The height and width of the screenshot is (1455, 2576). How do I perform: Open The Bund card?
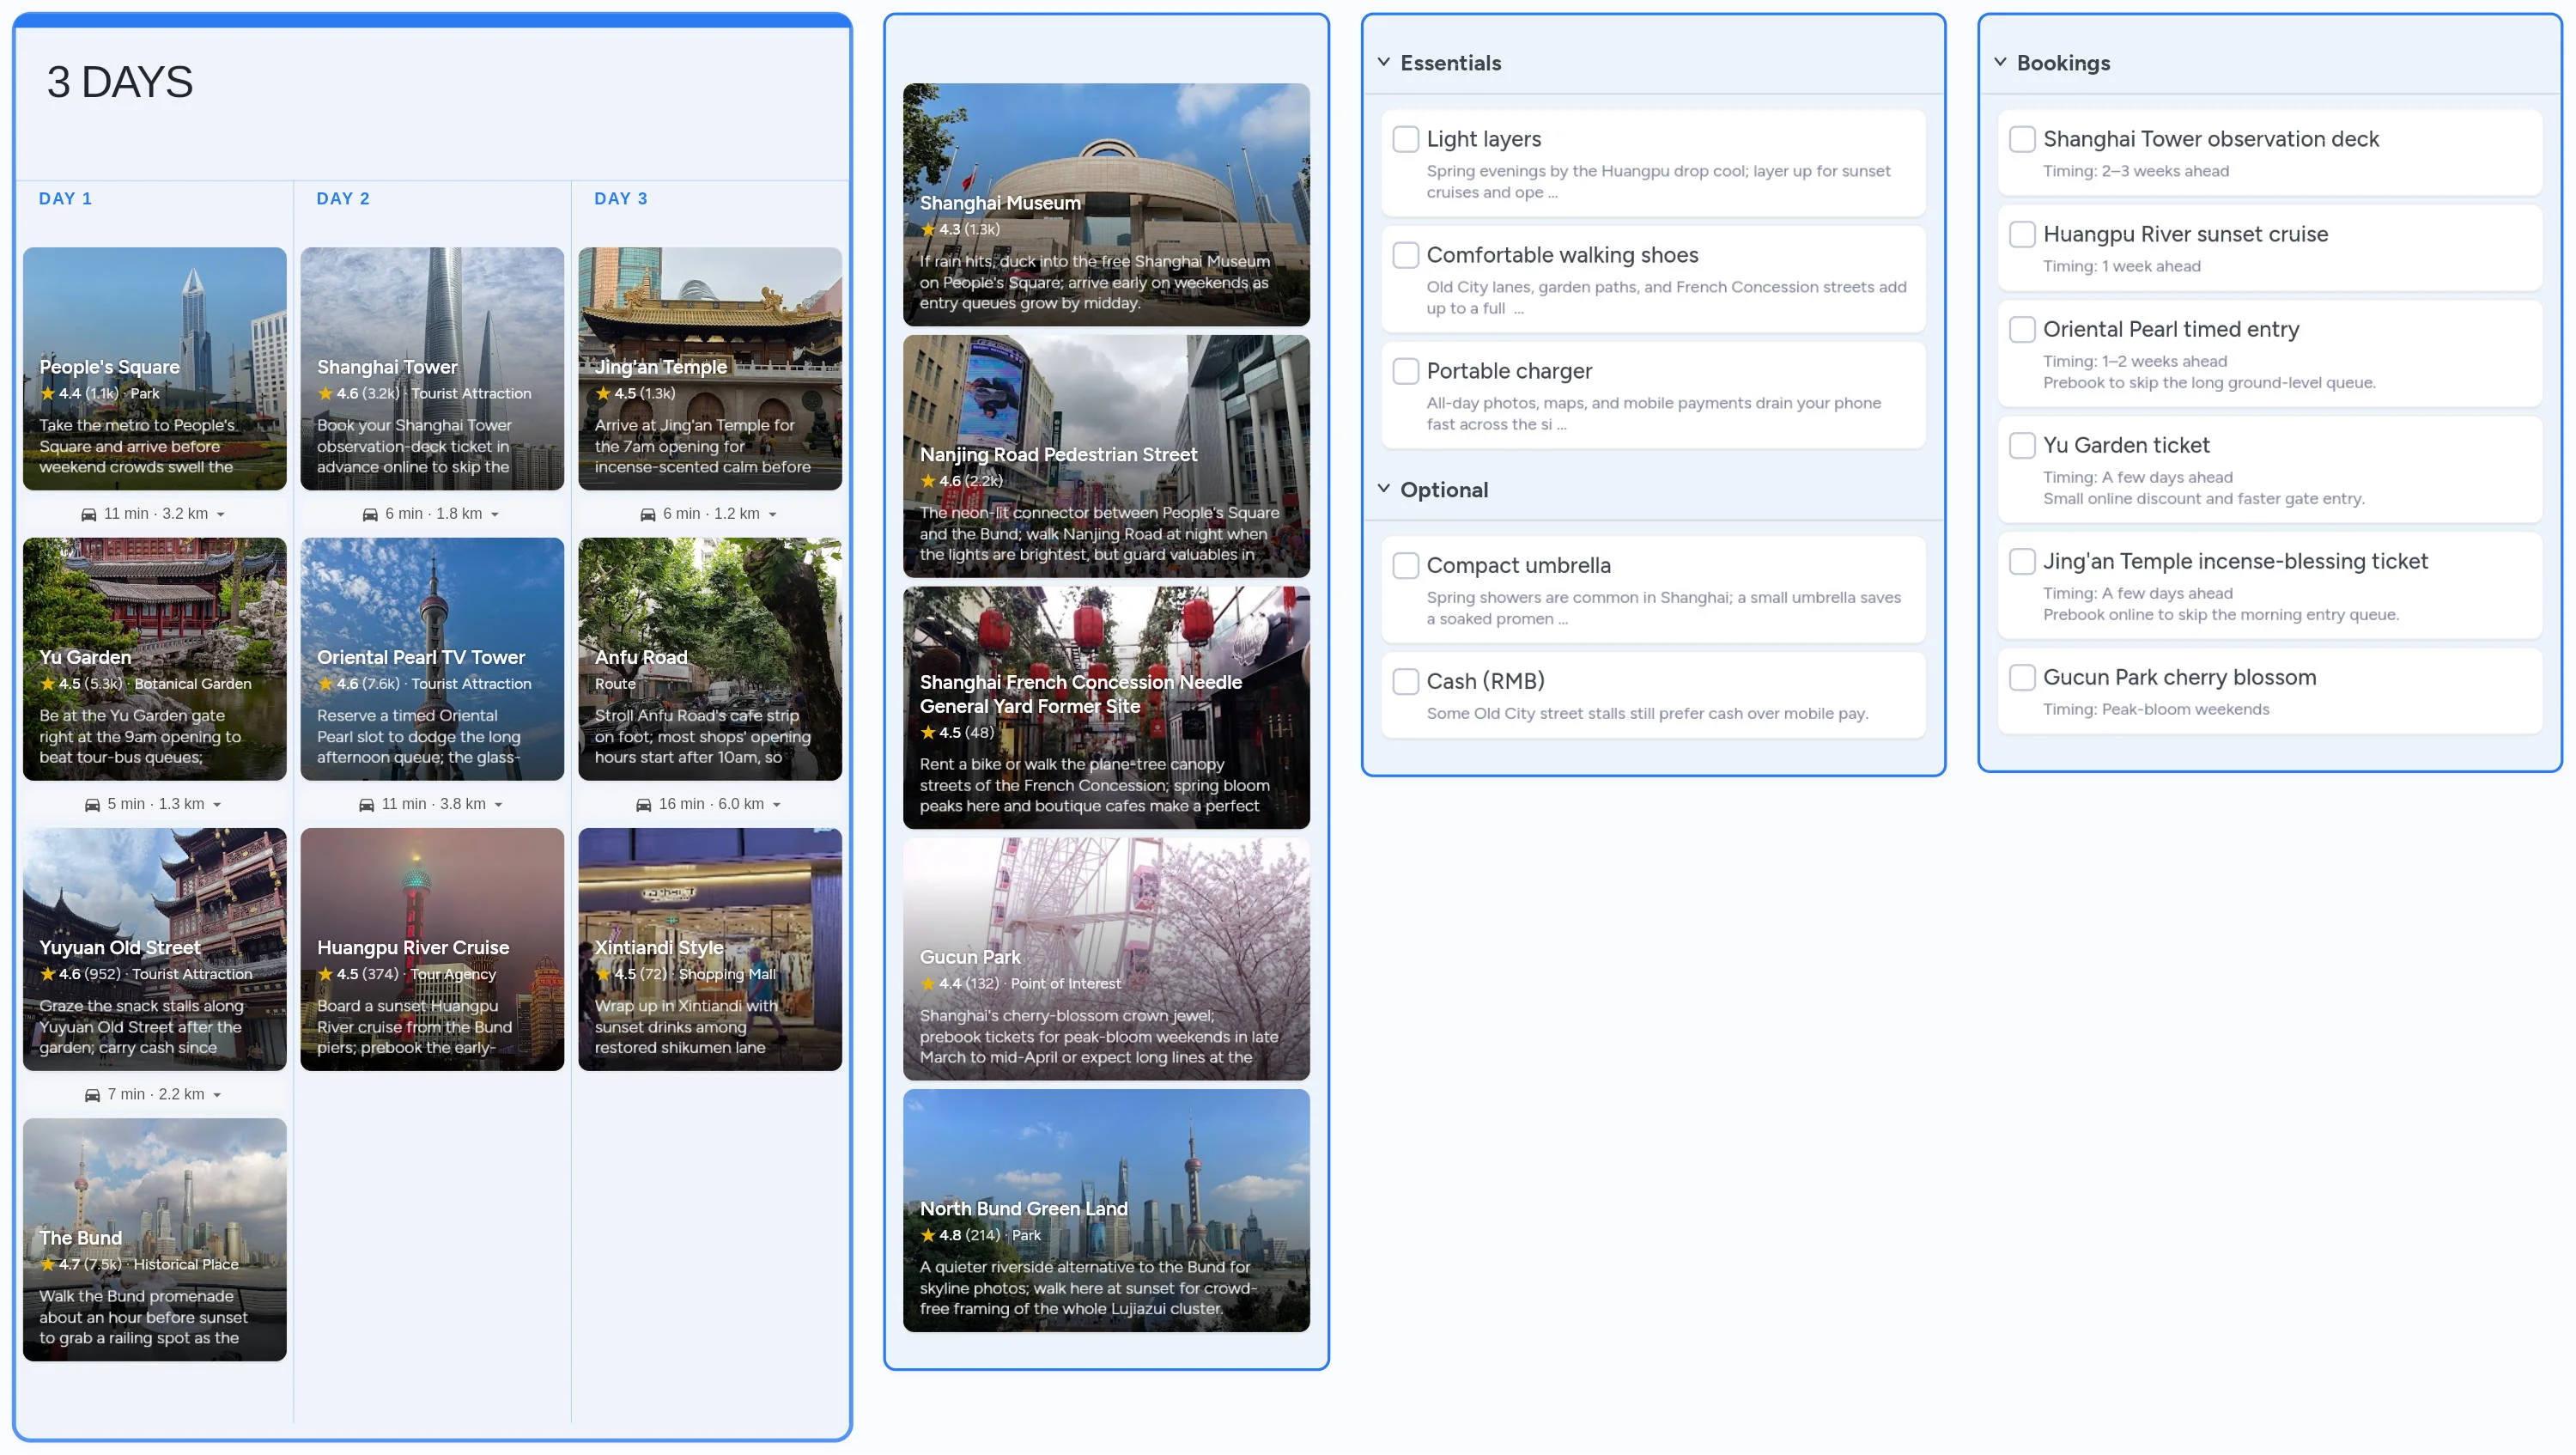click(x=155, y=1239)
